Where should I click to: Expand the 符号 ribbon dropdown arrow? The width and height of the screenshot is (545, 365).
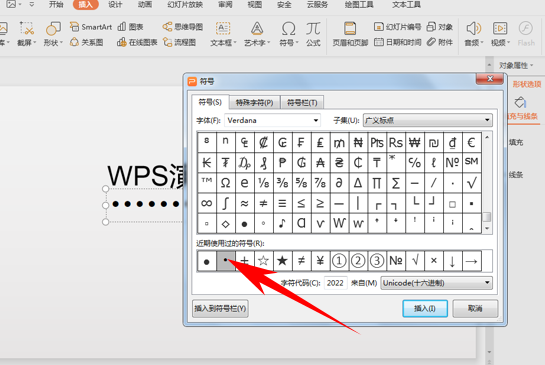point(297,43)
